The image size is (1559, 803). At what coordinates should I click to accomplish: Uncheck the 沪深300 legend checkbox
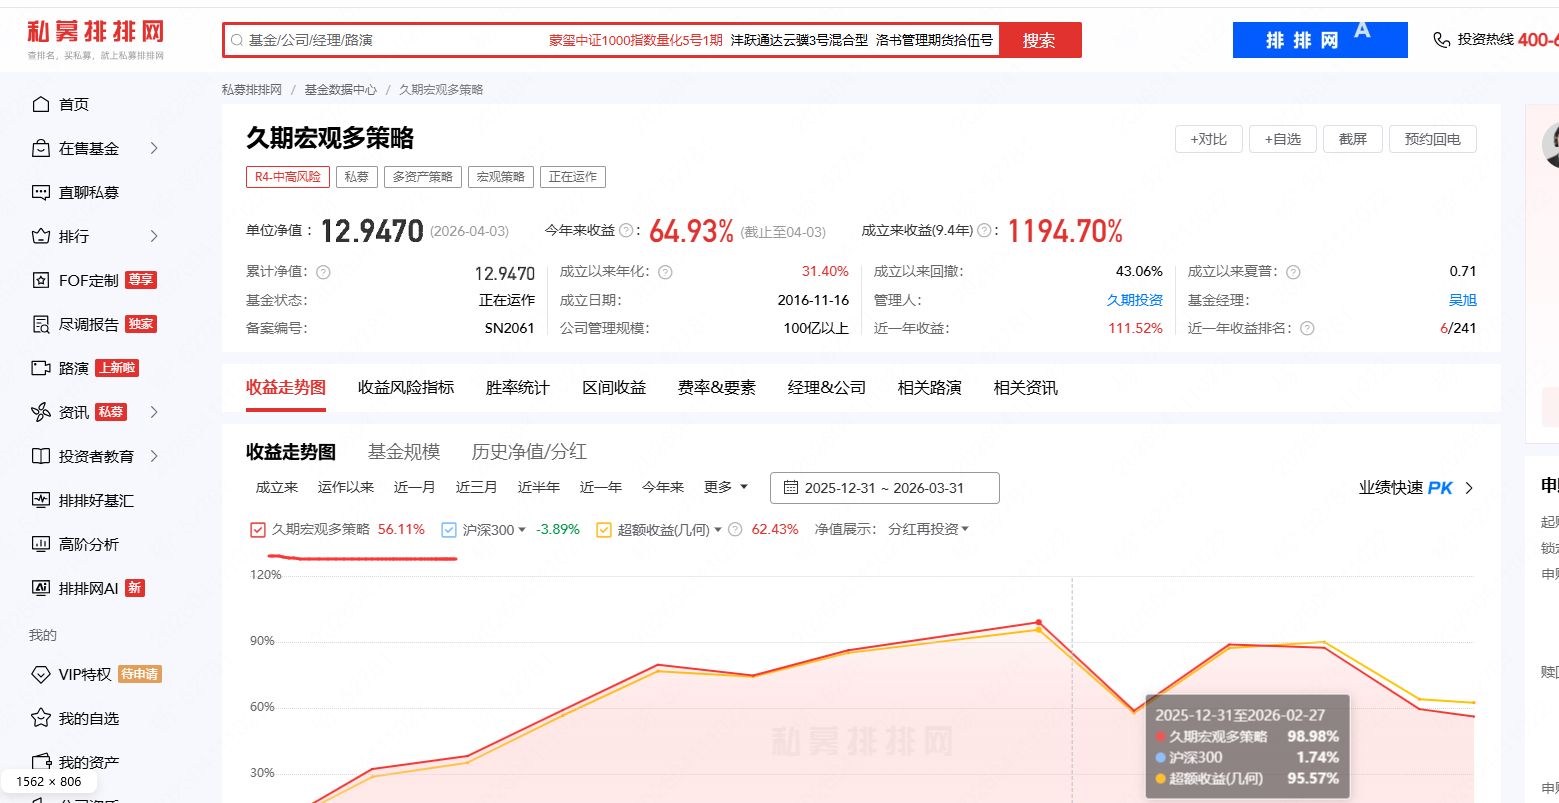[x=448, y=529]
